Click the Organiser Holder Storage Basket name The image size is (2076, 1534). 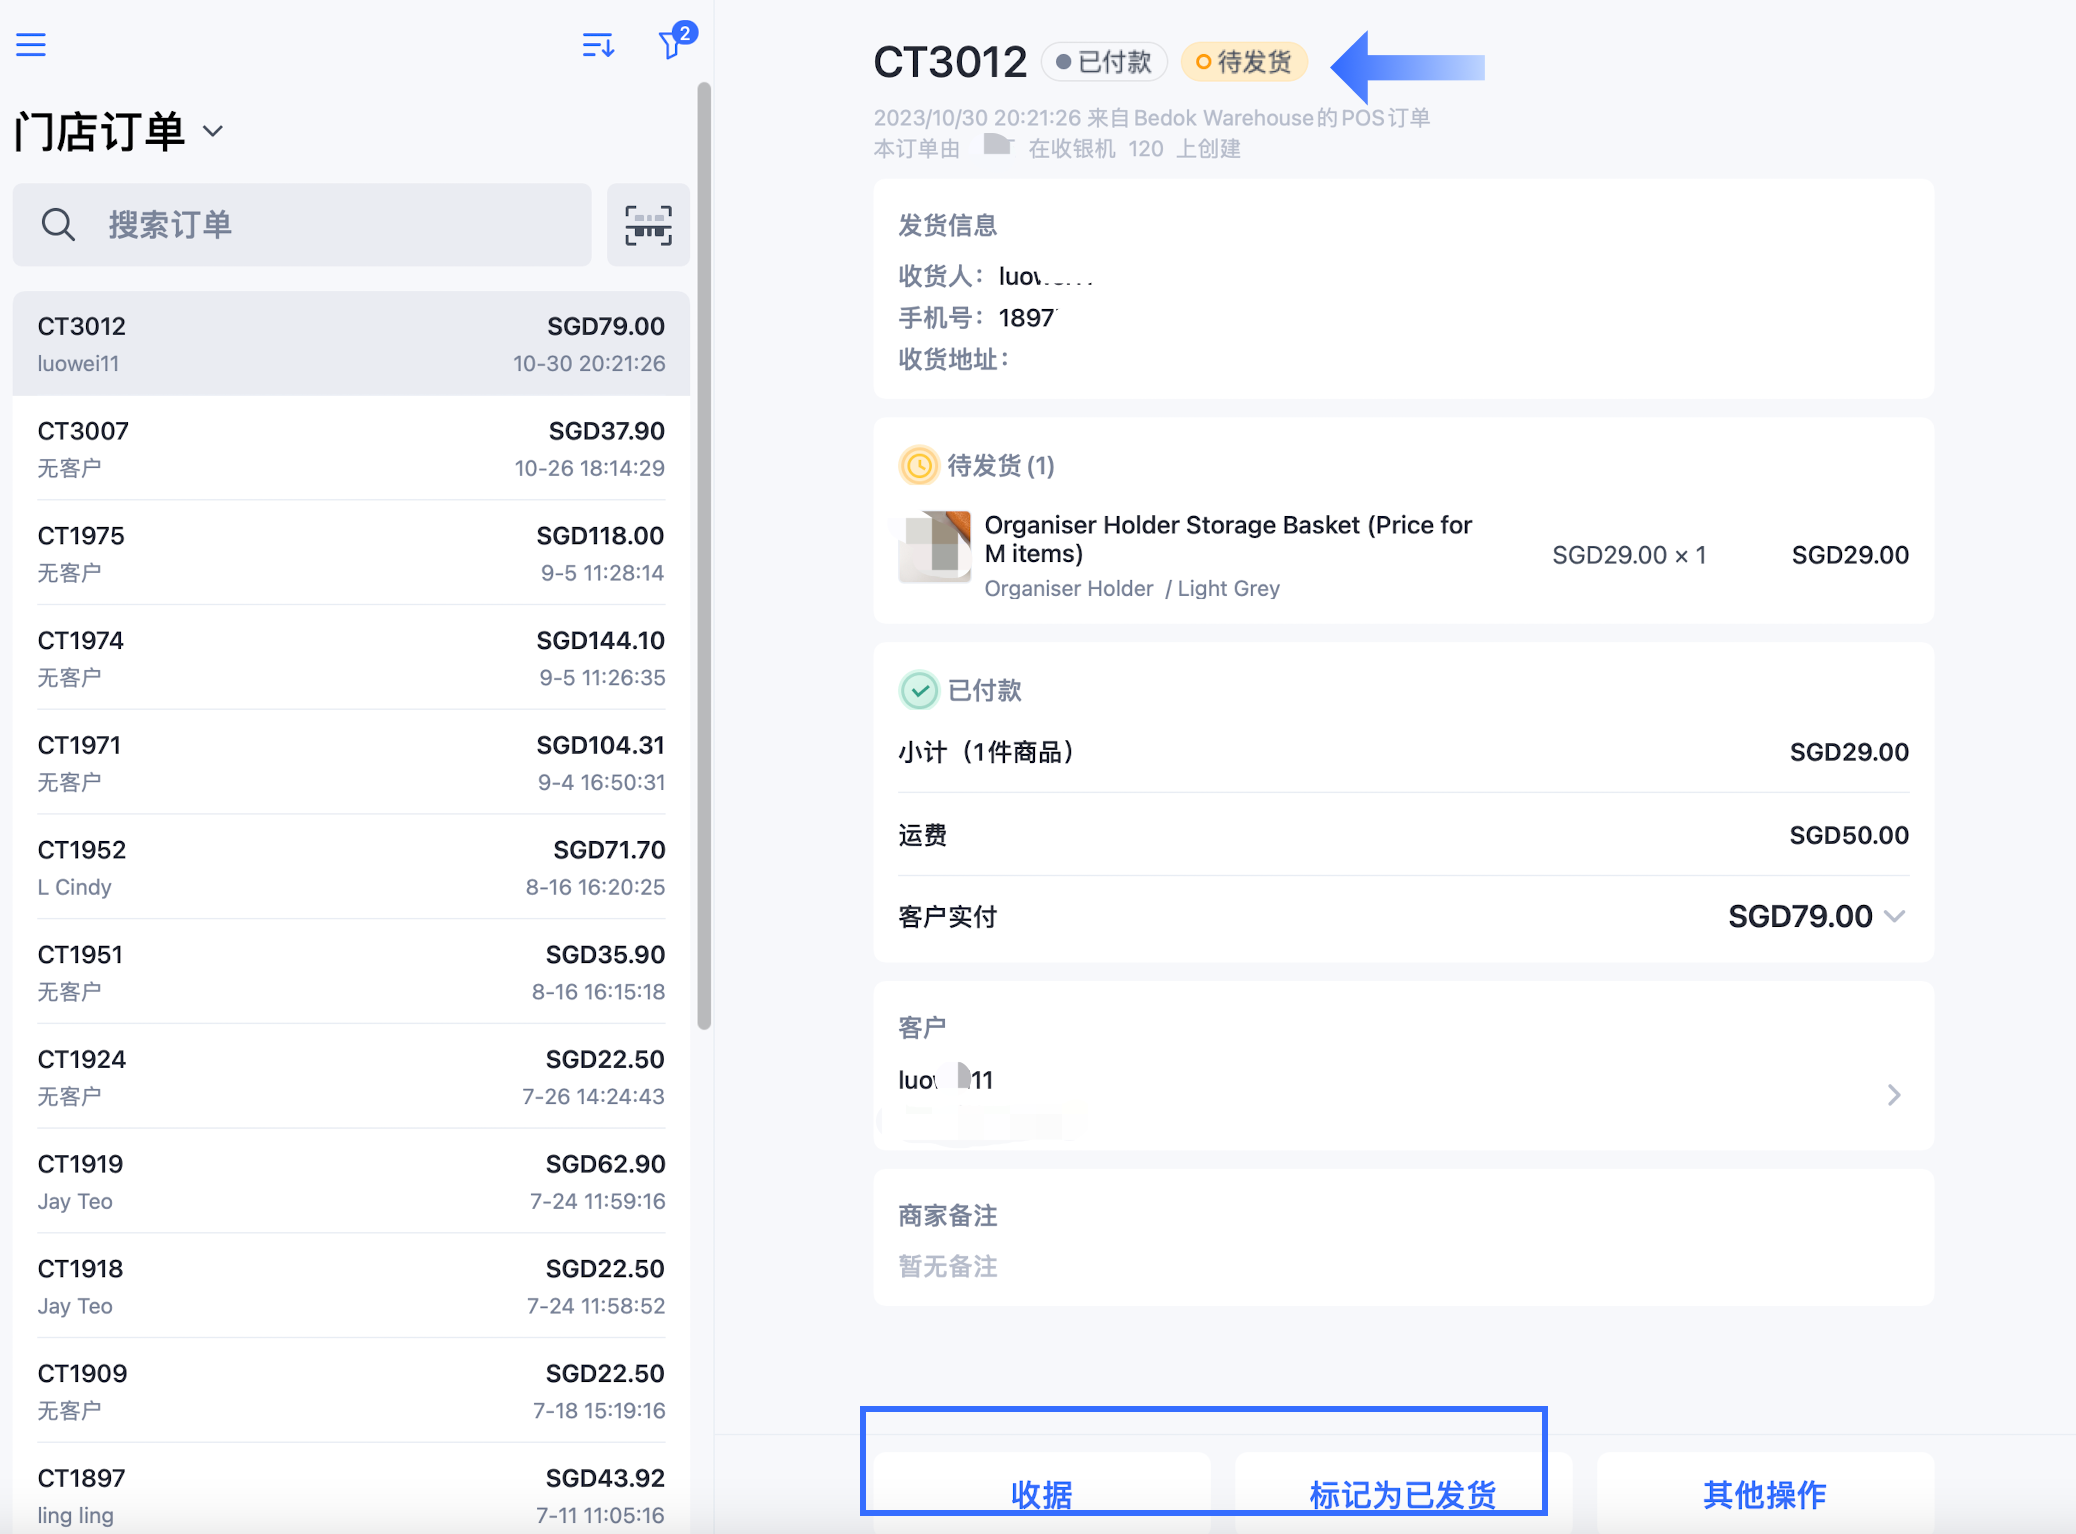coord(1228,539)
